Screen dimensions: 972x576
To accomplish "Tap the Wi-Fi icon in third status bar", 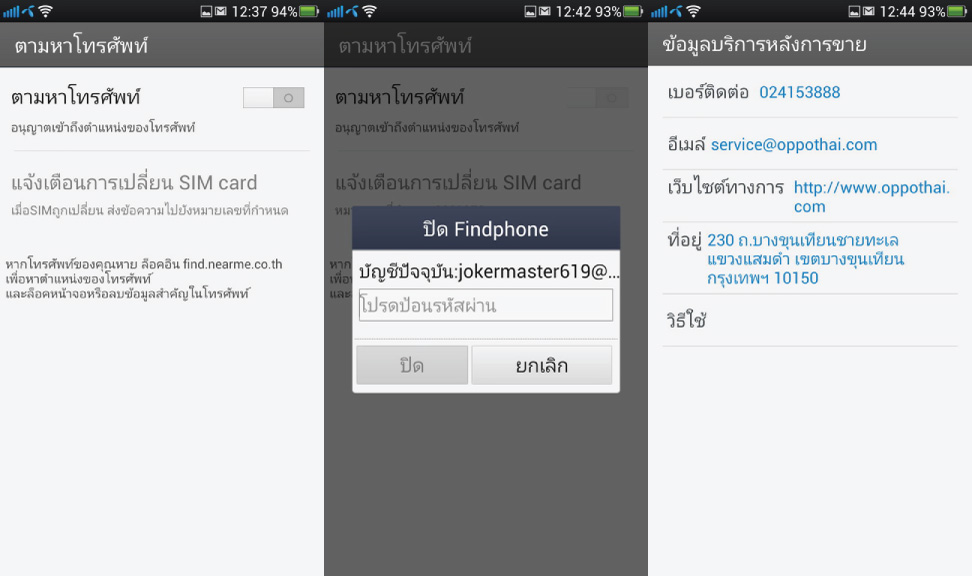I will 693,11.
